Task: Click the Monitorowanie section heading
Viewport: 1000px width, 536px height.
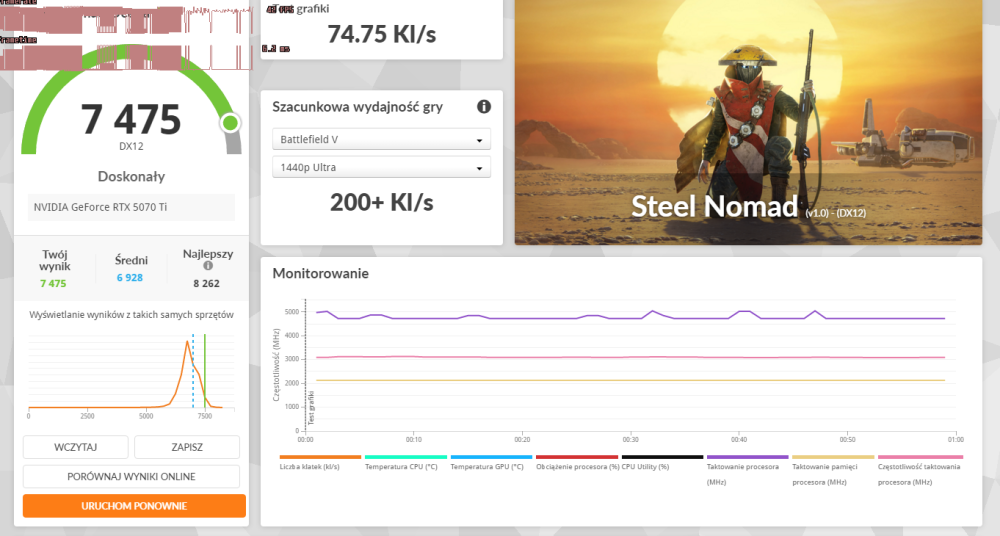Action: point(321,273)
